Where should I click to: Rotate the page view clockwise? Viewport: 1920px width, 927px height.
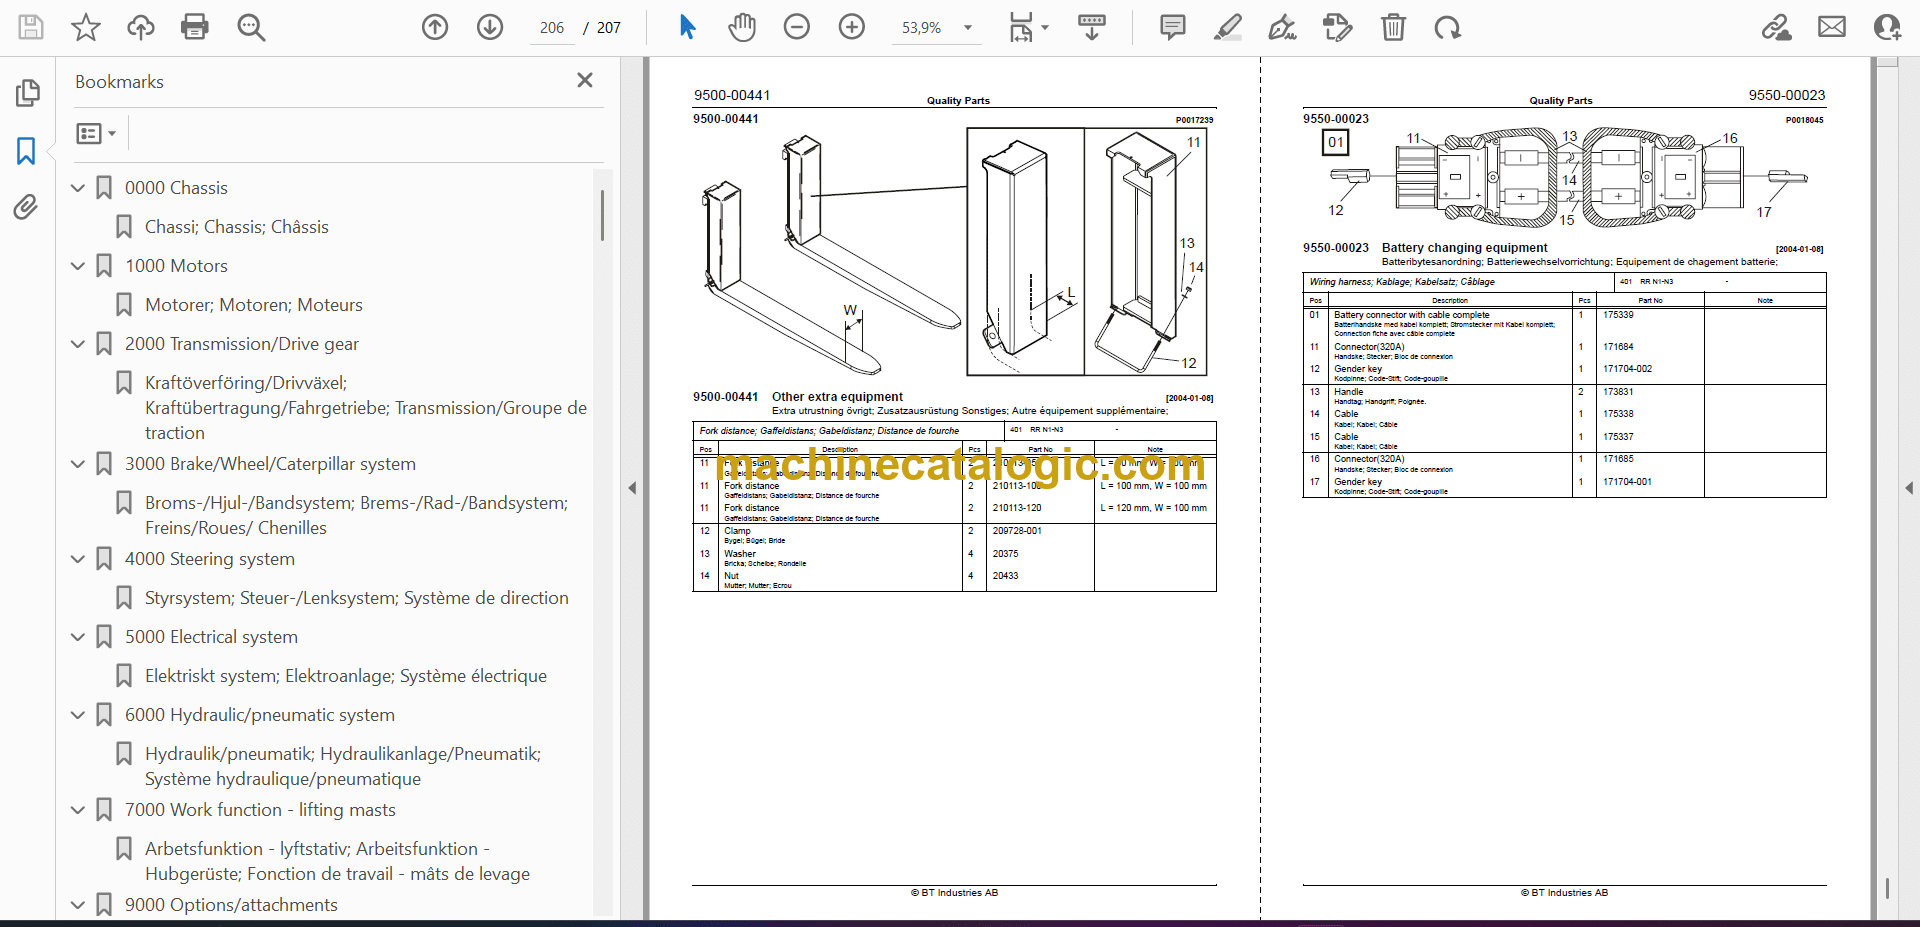pos(1447,27)
